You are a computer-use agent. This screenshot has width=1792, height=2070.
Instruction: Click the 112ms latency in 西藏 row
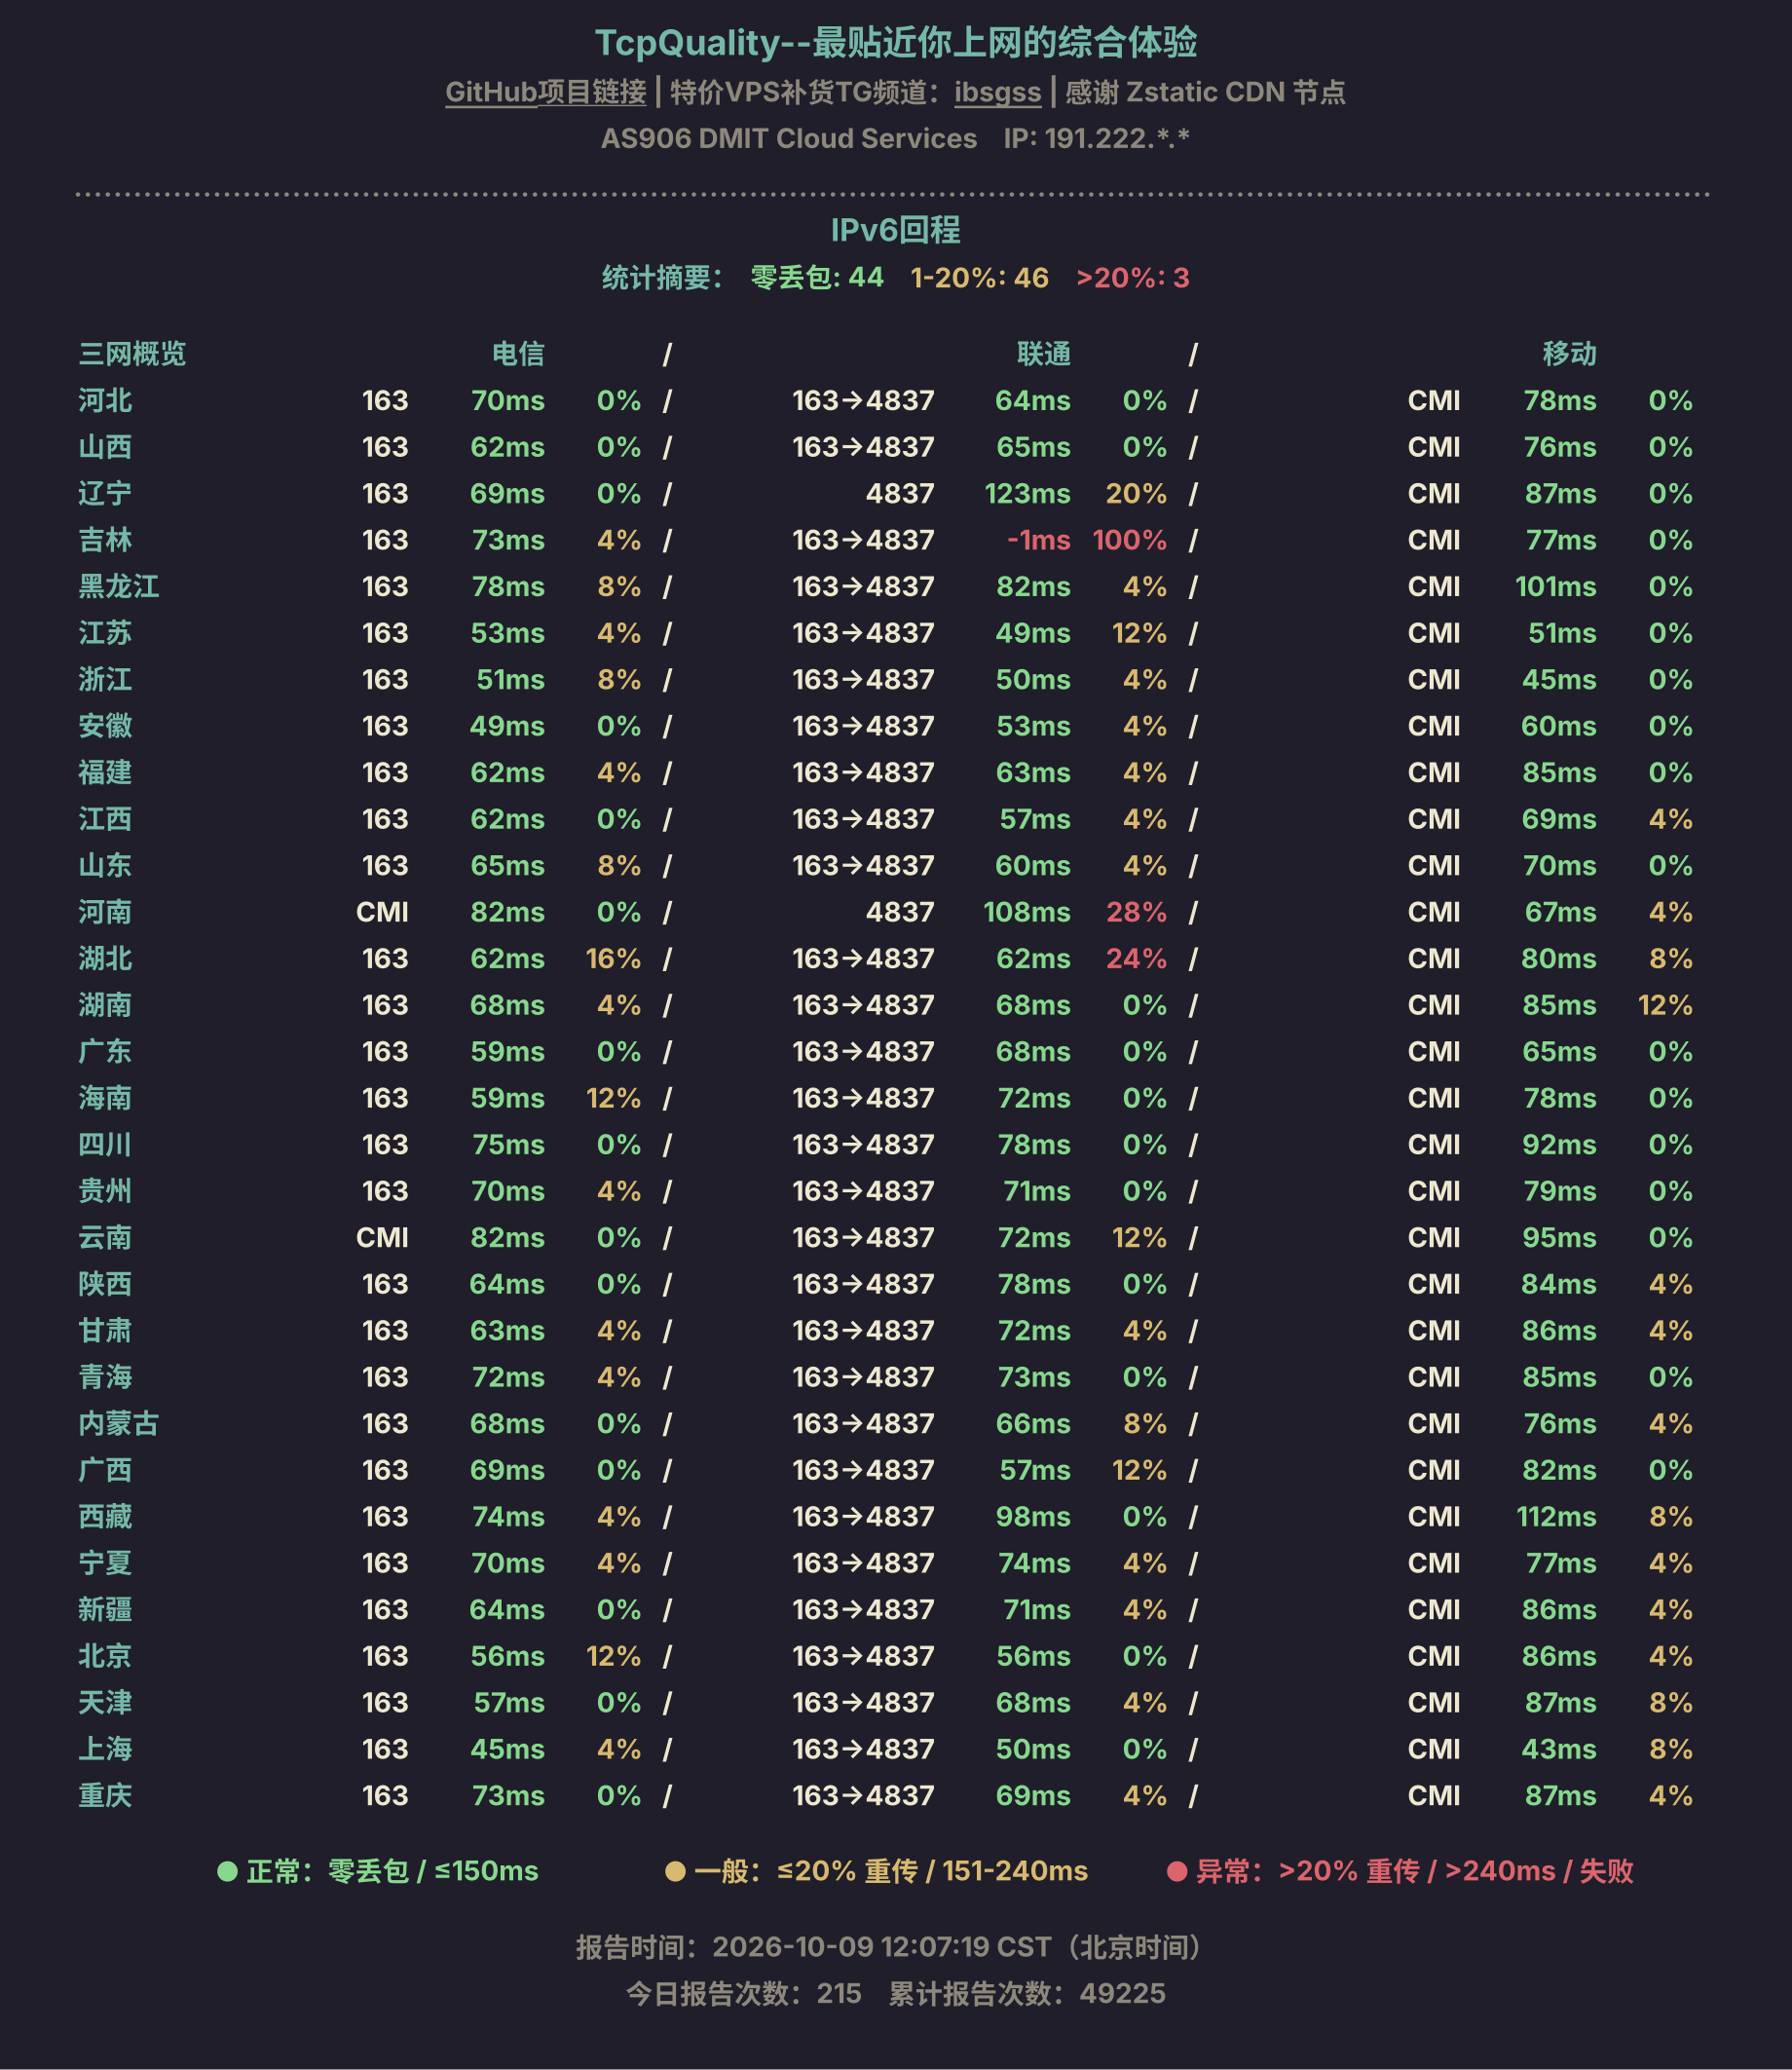point(1556,1516)
